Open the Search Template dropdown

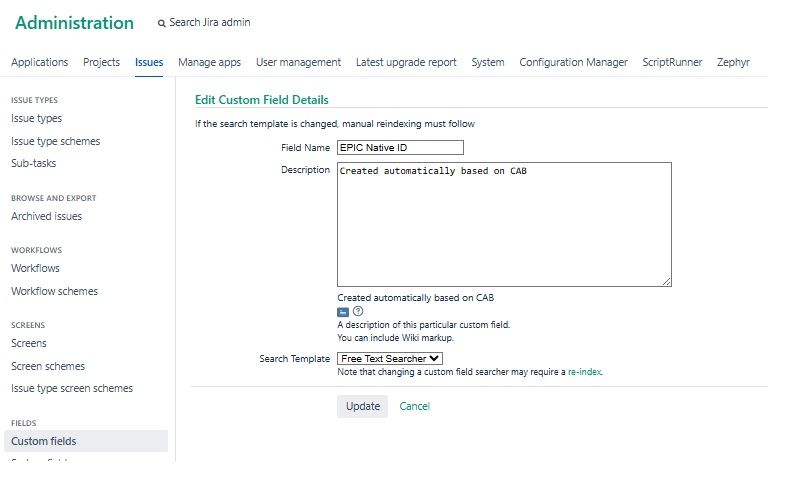[x=390, y=358]
